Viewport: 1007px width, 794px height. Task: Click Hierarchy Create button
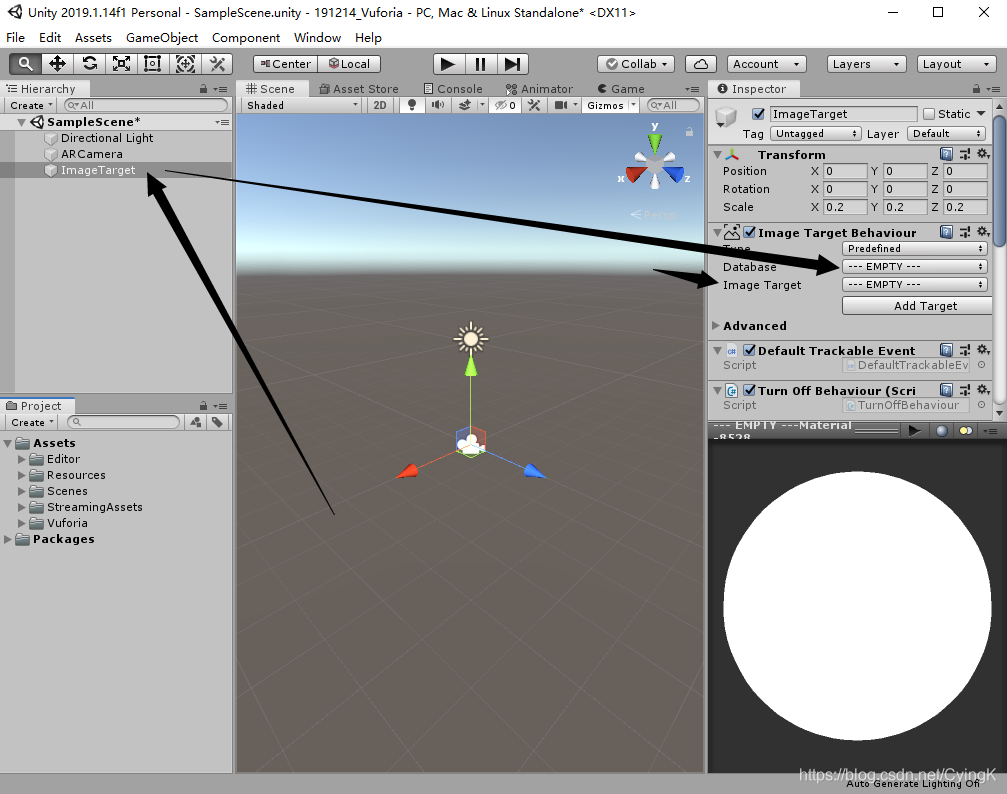pyautogui.click(x=31, y=105)
